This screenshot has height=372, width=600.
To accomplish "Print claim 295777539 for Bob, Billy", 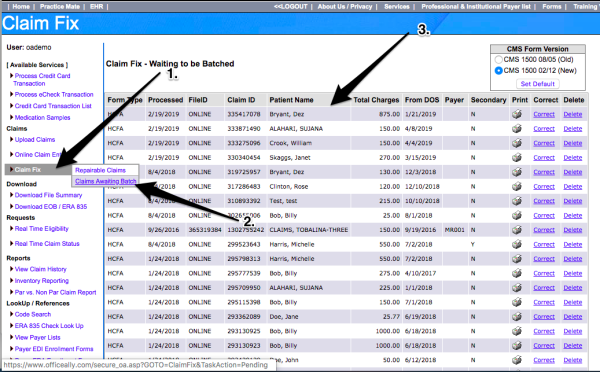I will pyautogui.click(x=517, y=273).
